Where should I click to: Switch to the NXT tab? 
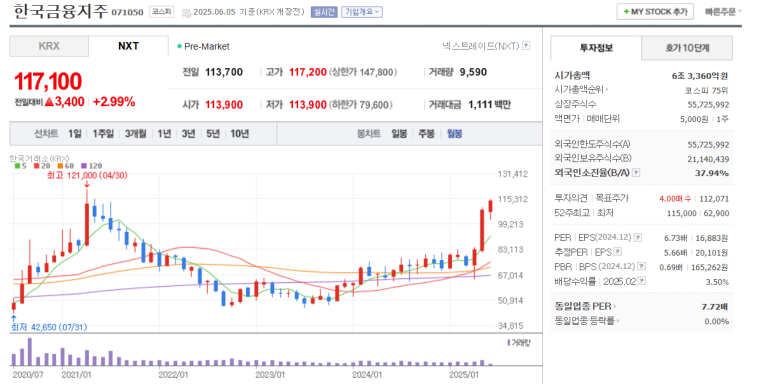click(x=128, y=46)
